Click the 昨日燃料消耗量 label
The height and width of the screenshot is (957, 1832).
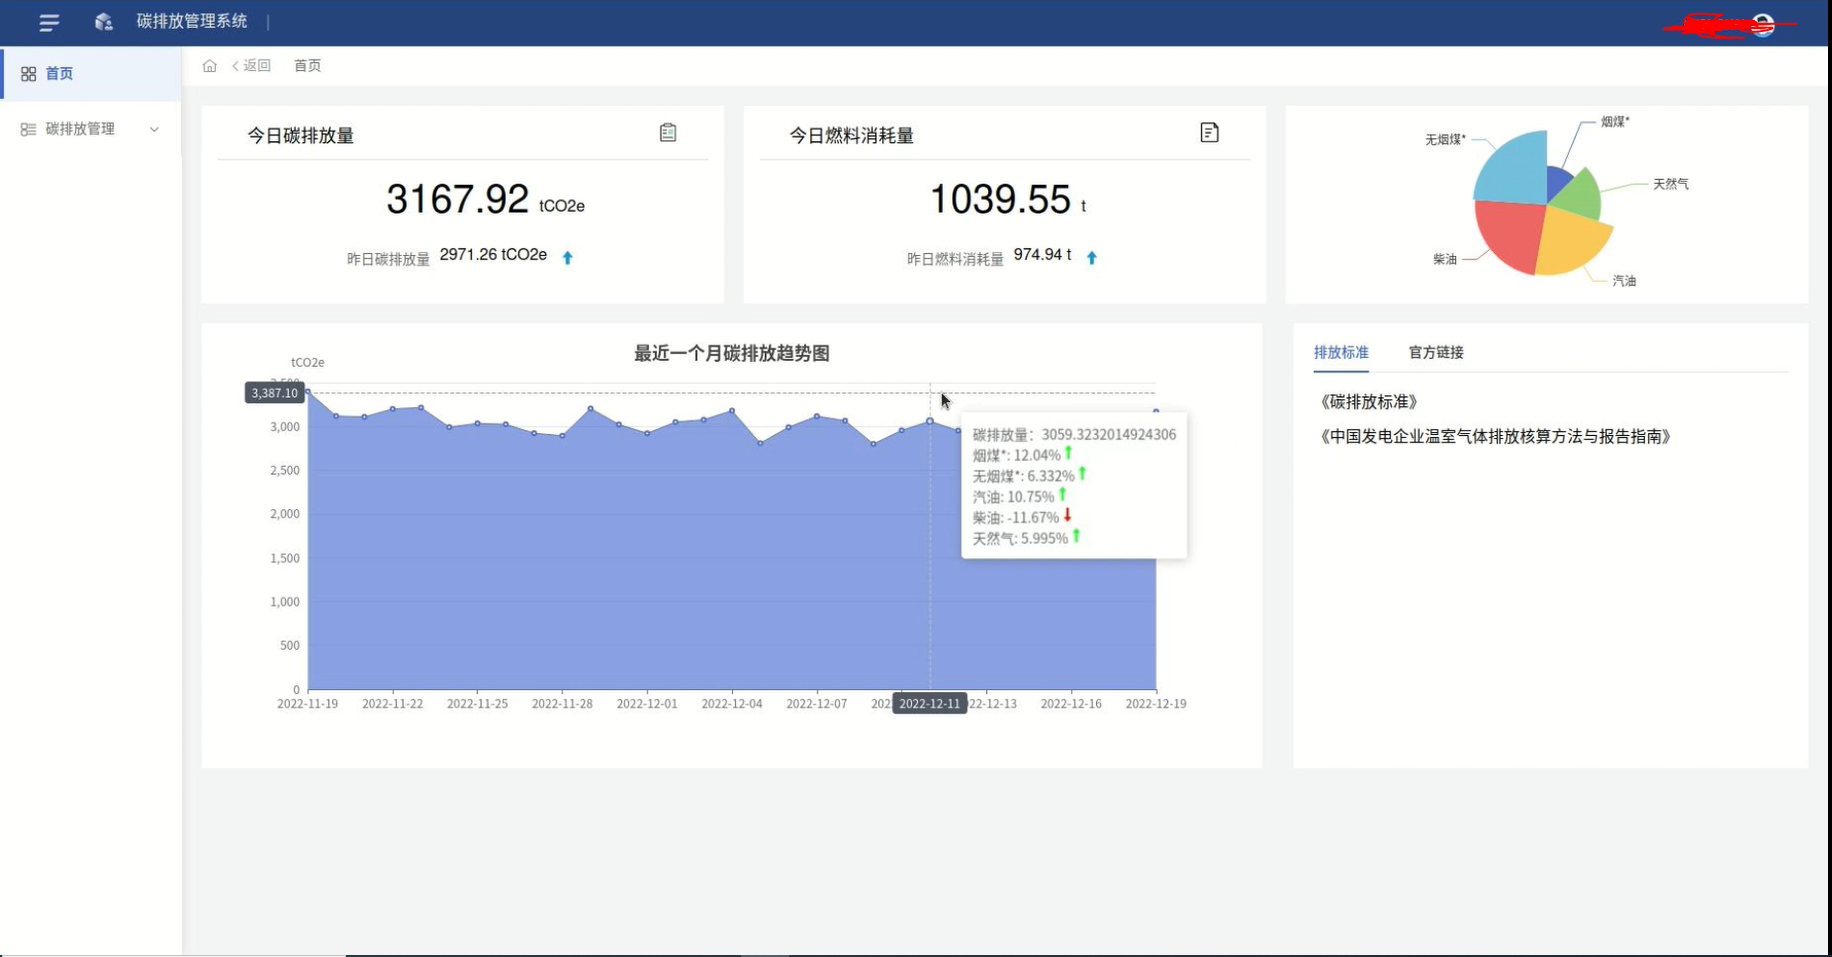pos(955,259)
